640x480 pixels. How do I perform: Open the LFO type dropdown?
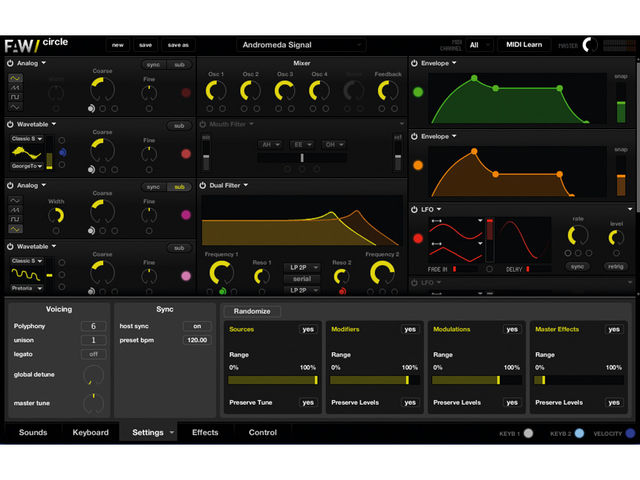(431, 209)
